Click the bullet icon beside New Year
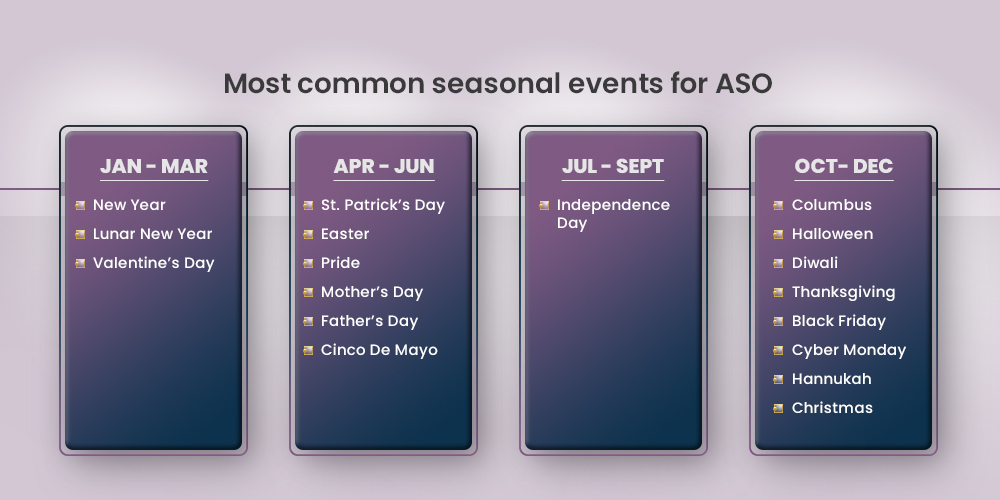 [x=79, y=205]
